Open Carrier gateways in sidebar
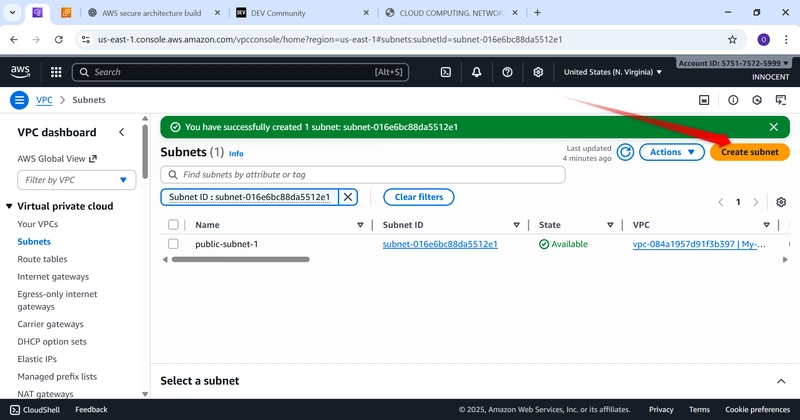Viewport: 800px width, 420px height. pos(51,324)
